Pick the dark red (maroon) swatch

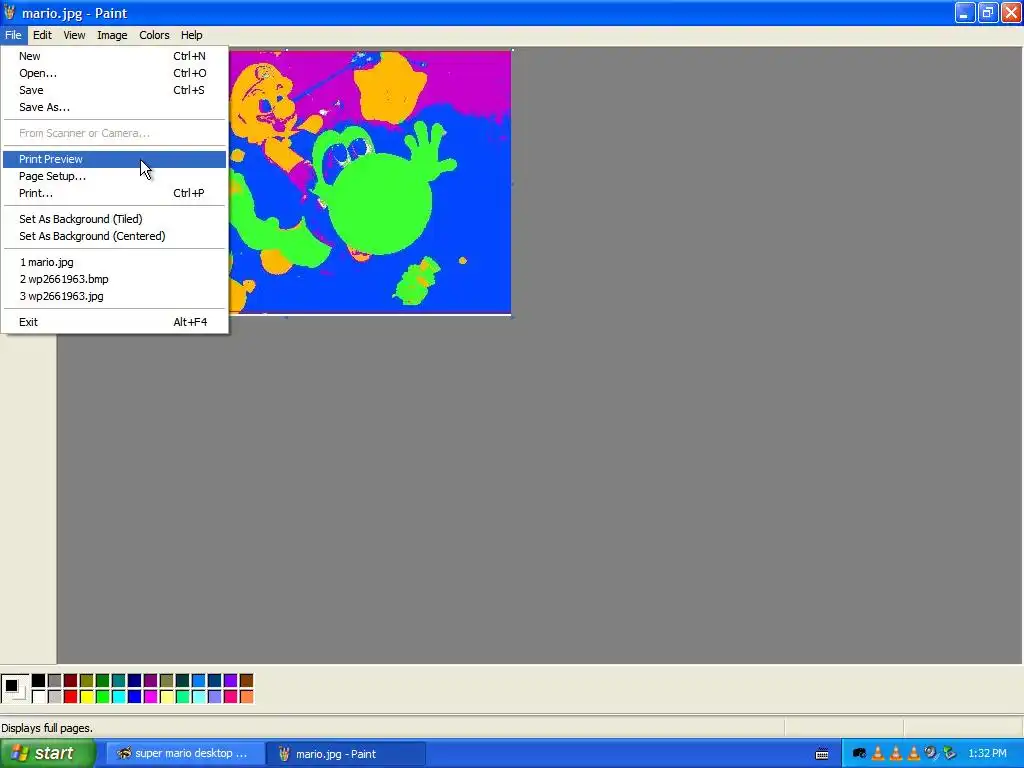71,680
